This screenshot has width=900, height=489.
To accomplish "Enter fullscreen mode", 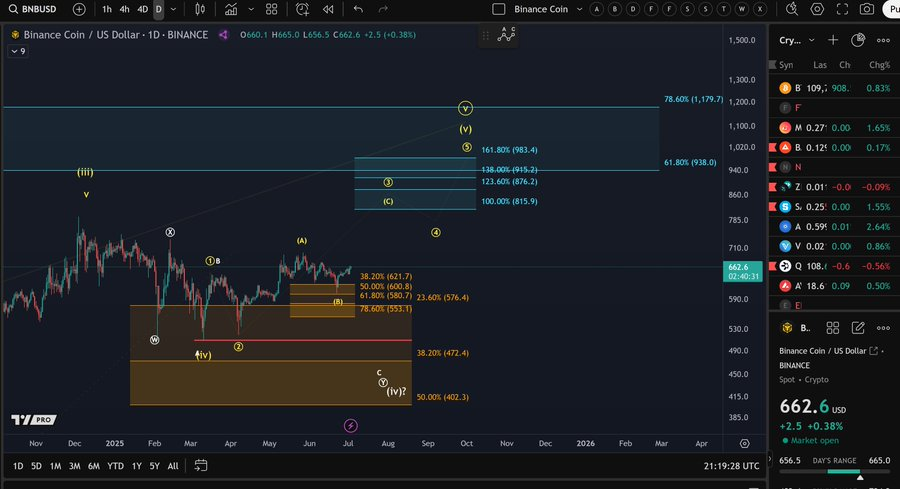I will click(842, 9).
